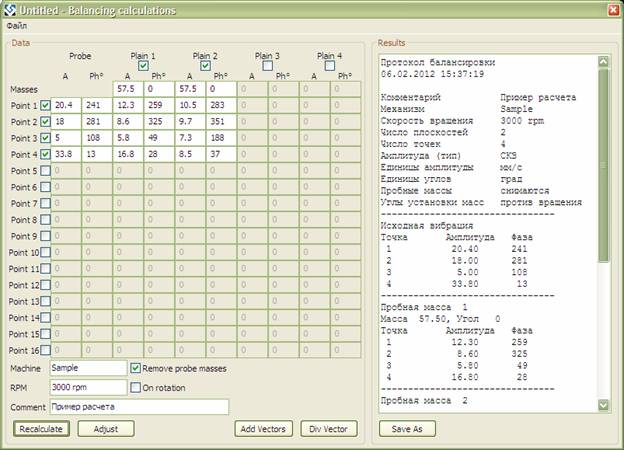Click Point 3 Probe phase 108
Screen dimensions: 624x450
click(x=97, y=138)
